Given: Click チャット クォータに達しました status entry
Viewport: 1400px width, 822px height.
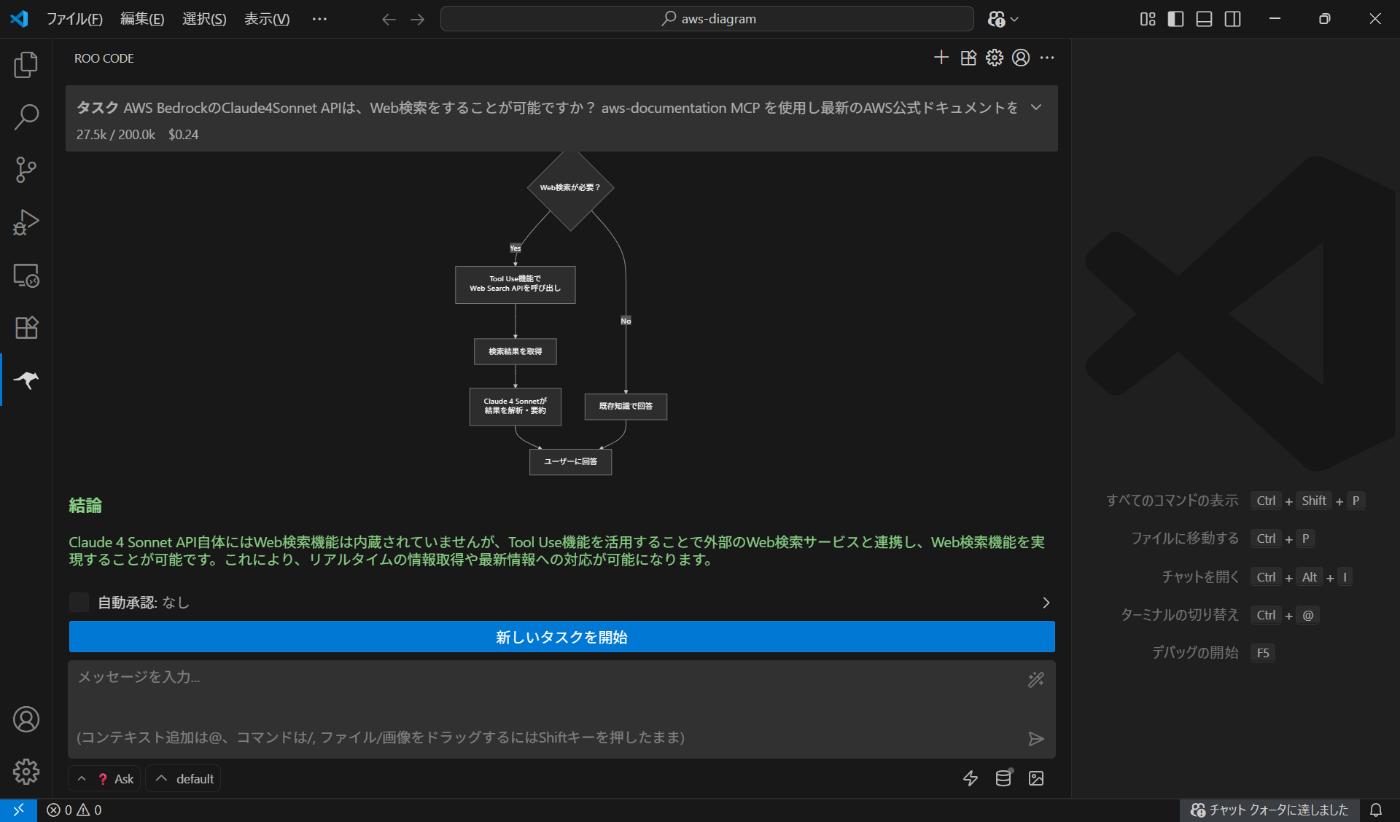Looking at the screenshot, I should click(x=1269, y=810).
